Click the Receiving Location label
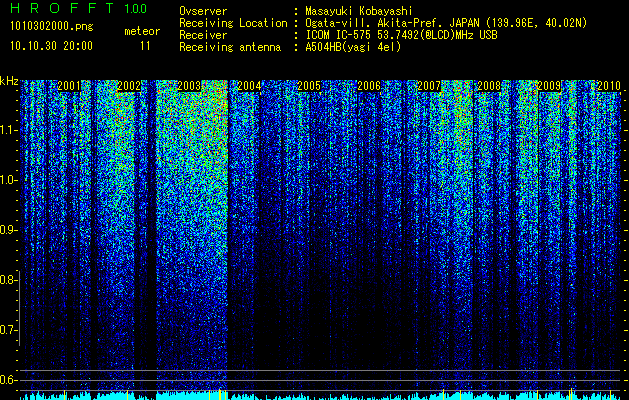This screenshot has width=629, height=400. tap(233, 23)
